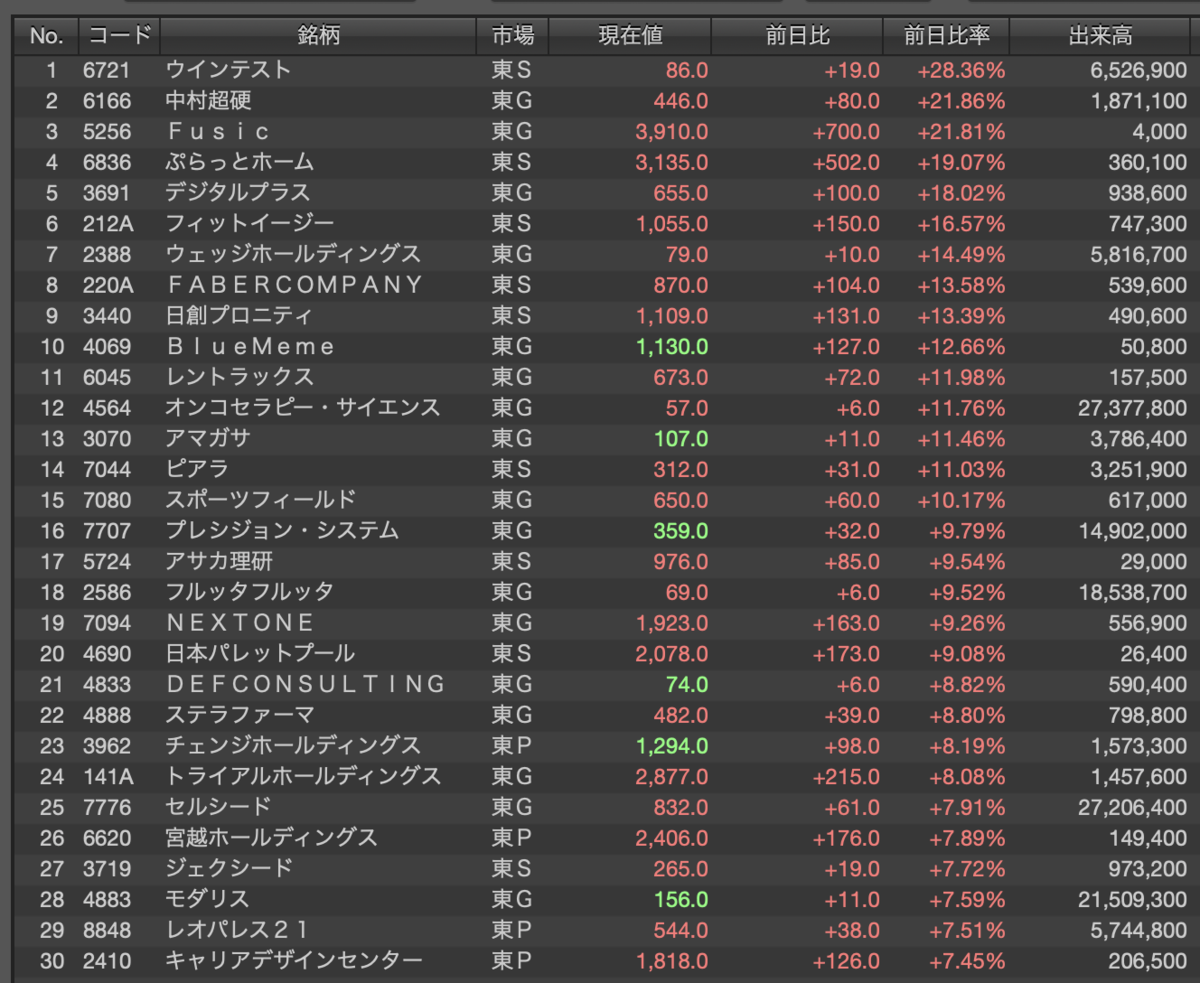Viewport: 1200px width, 983px height.
Task: Select the ＮＥＸＴＯＮＥ stock name
Action: click(x=240, y=623)
